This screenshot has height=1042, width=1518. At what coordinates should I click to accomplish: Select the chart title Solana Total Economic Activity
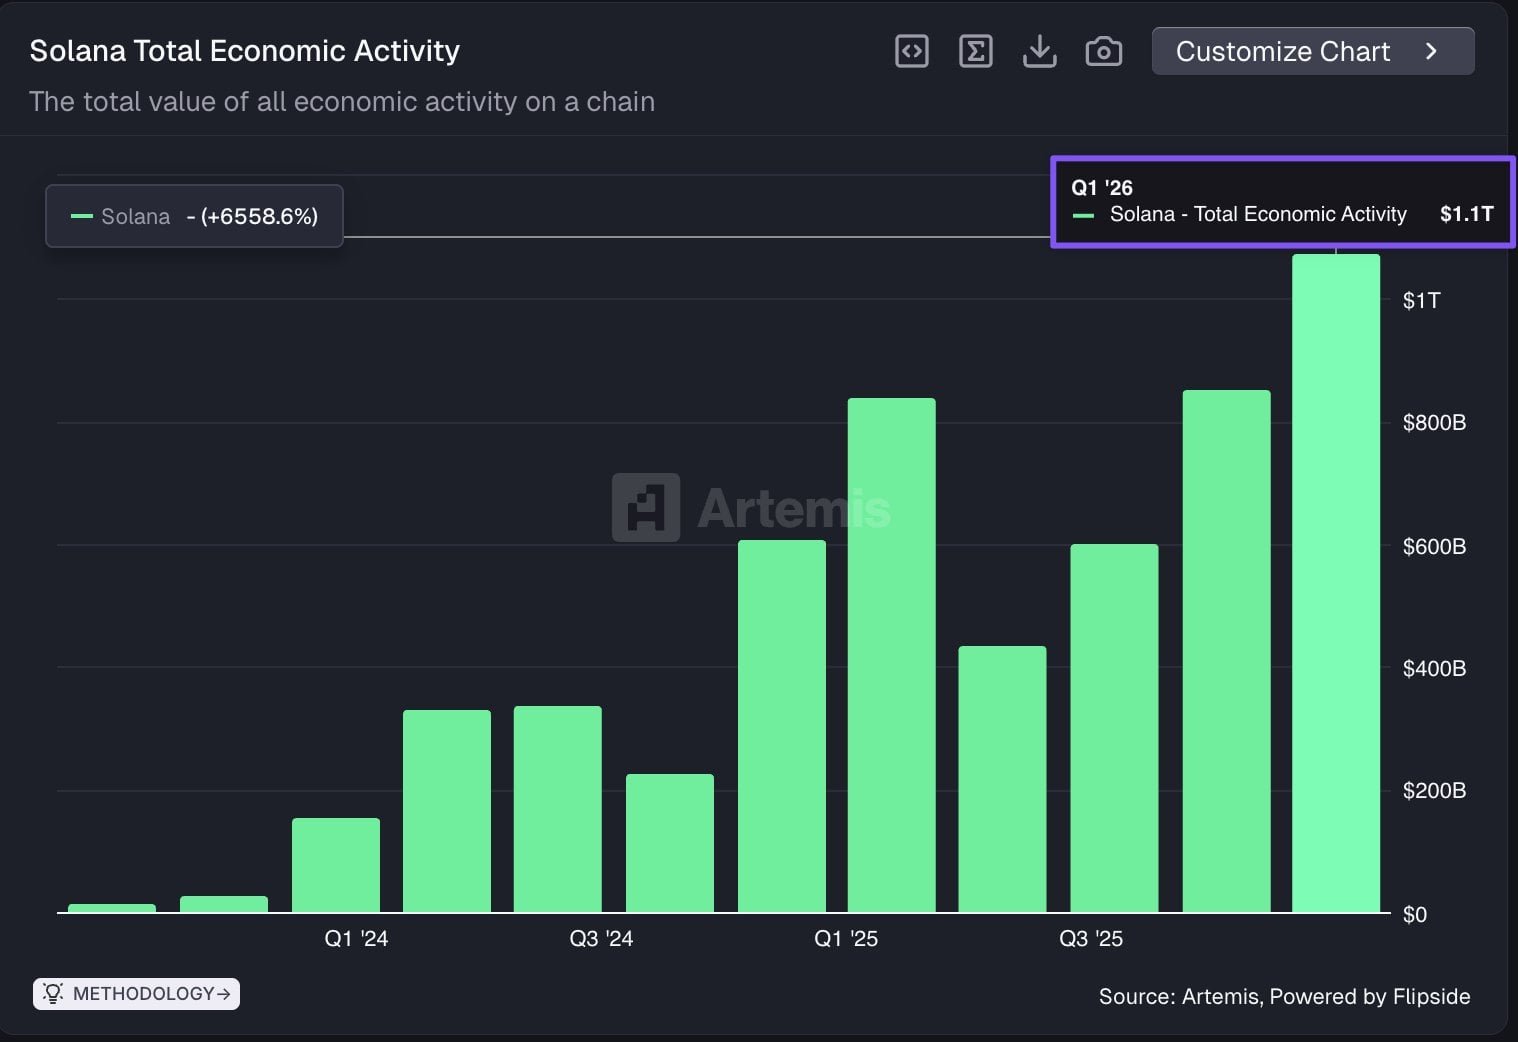tap(244, 50)
